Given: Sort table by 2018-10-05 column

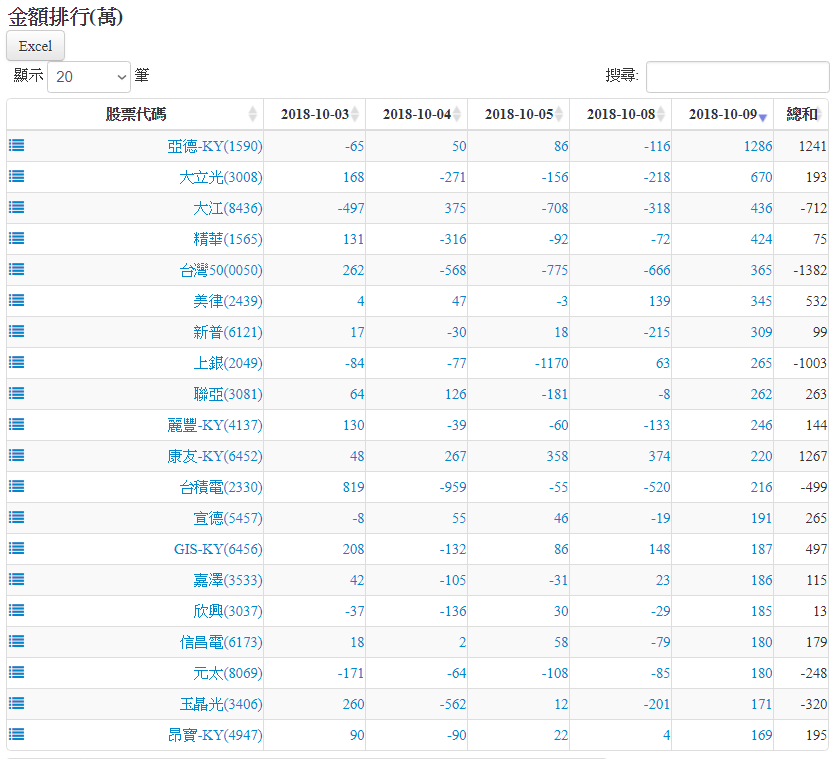Looking at the screenshot, I should [518, 115].
